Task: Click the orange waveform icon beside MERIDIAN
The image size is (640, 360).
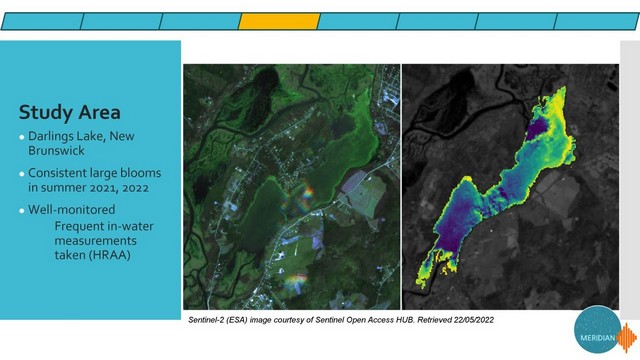Action: click(627, 338)
